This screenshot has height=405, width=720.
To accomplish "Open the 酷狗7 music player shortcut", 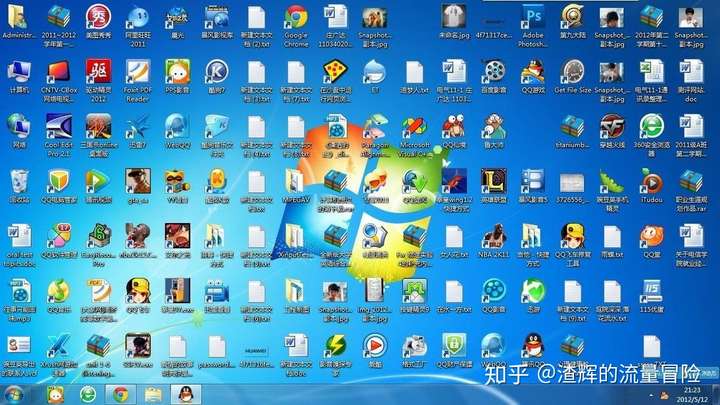I will coord(217,73).
